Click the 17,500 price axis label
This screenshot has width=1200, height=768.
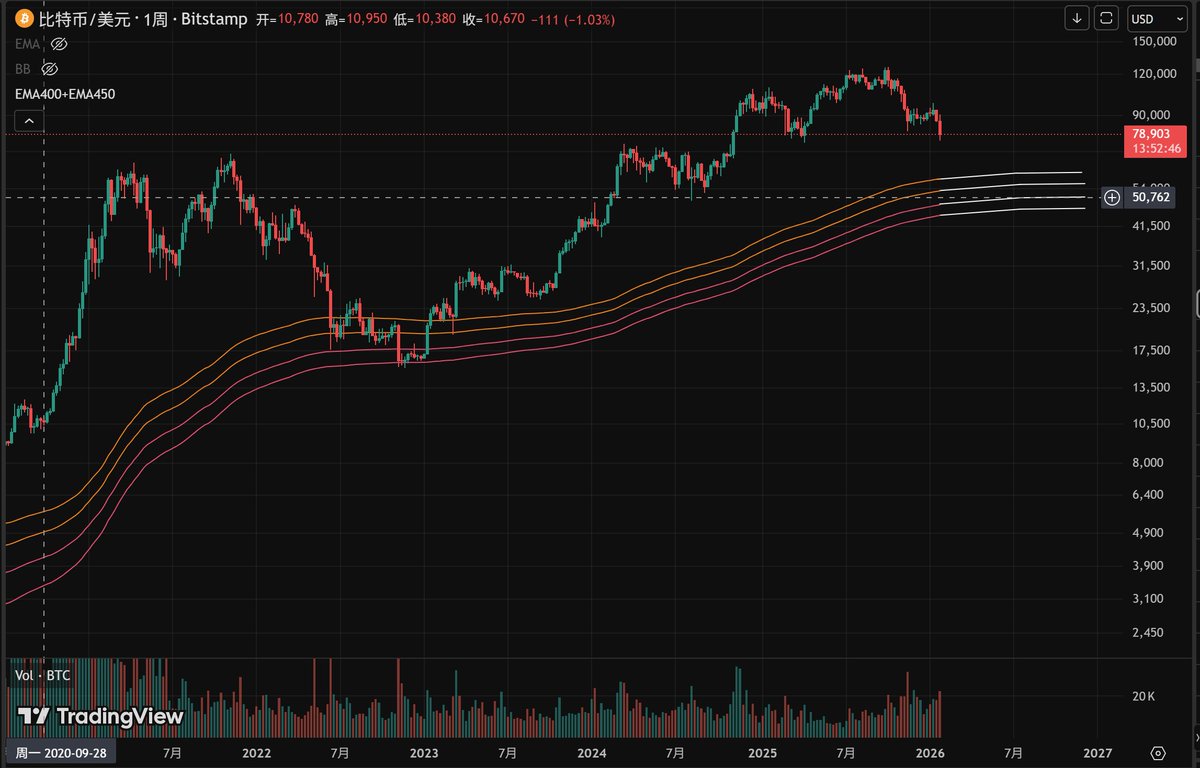1150,350
